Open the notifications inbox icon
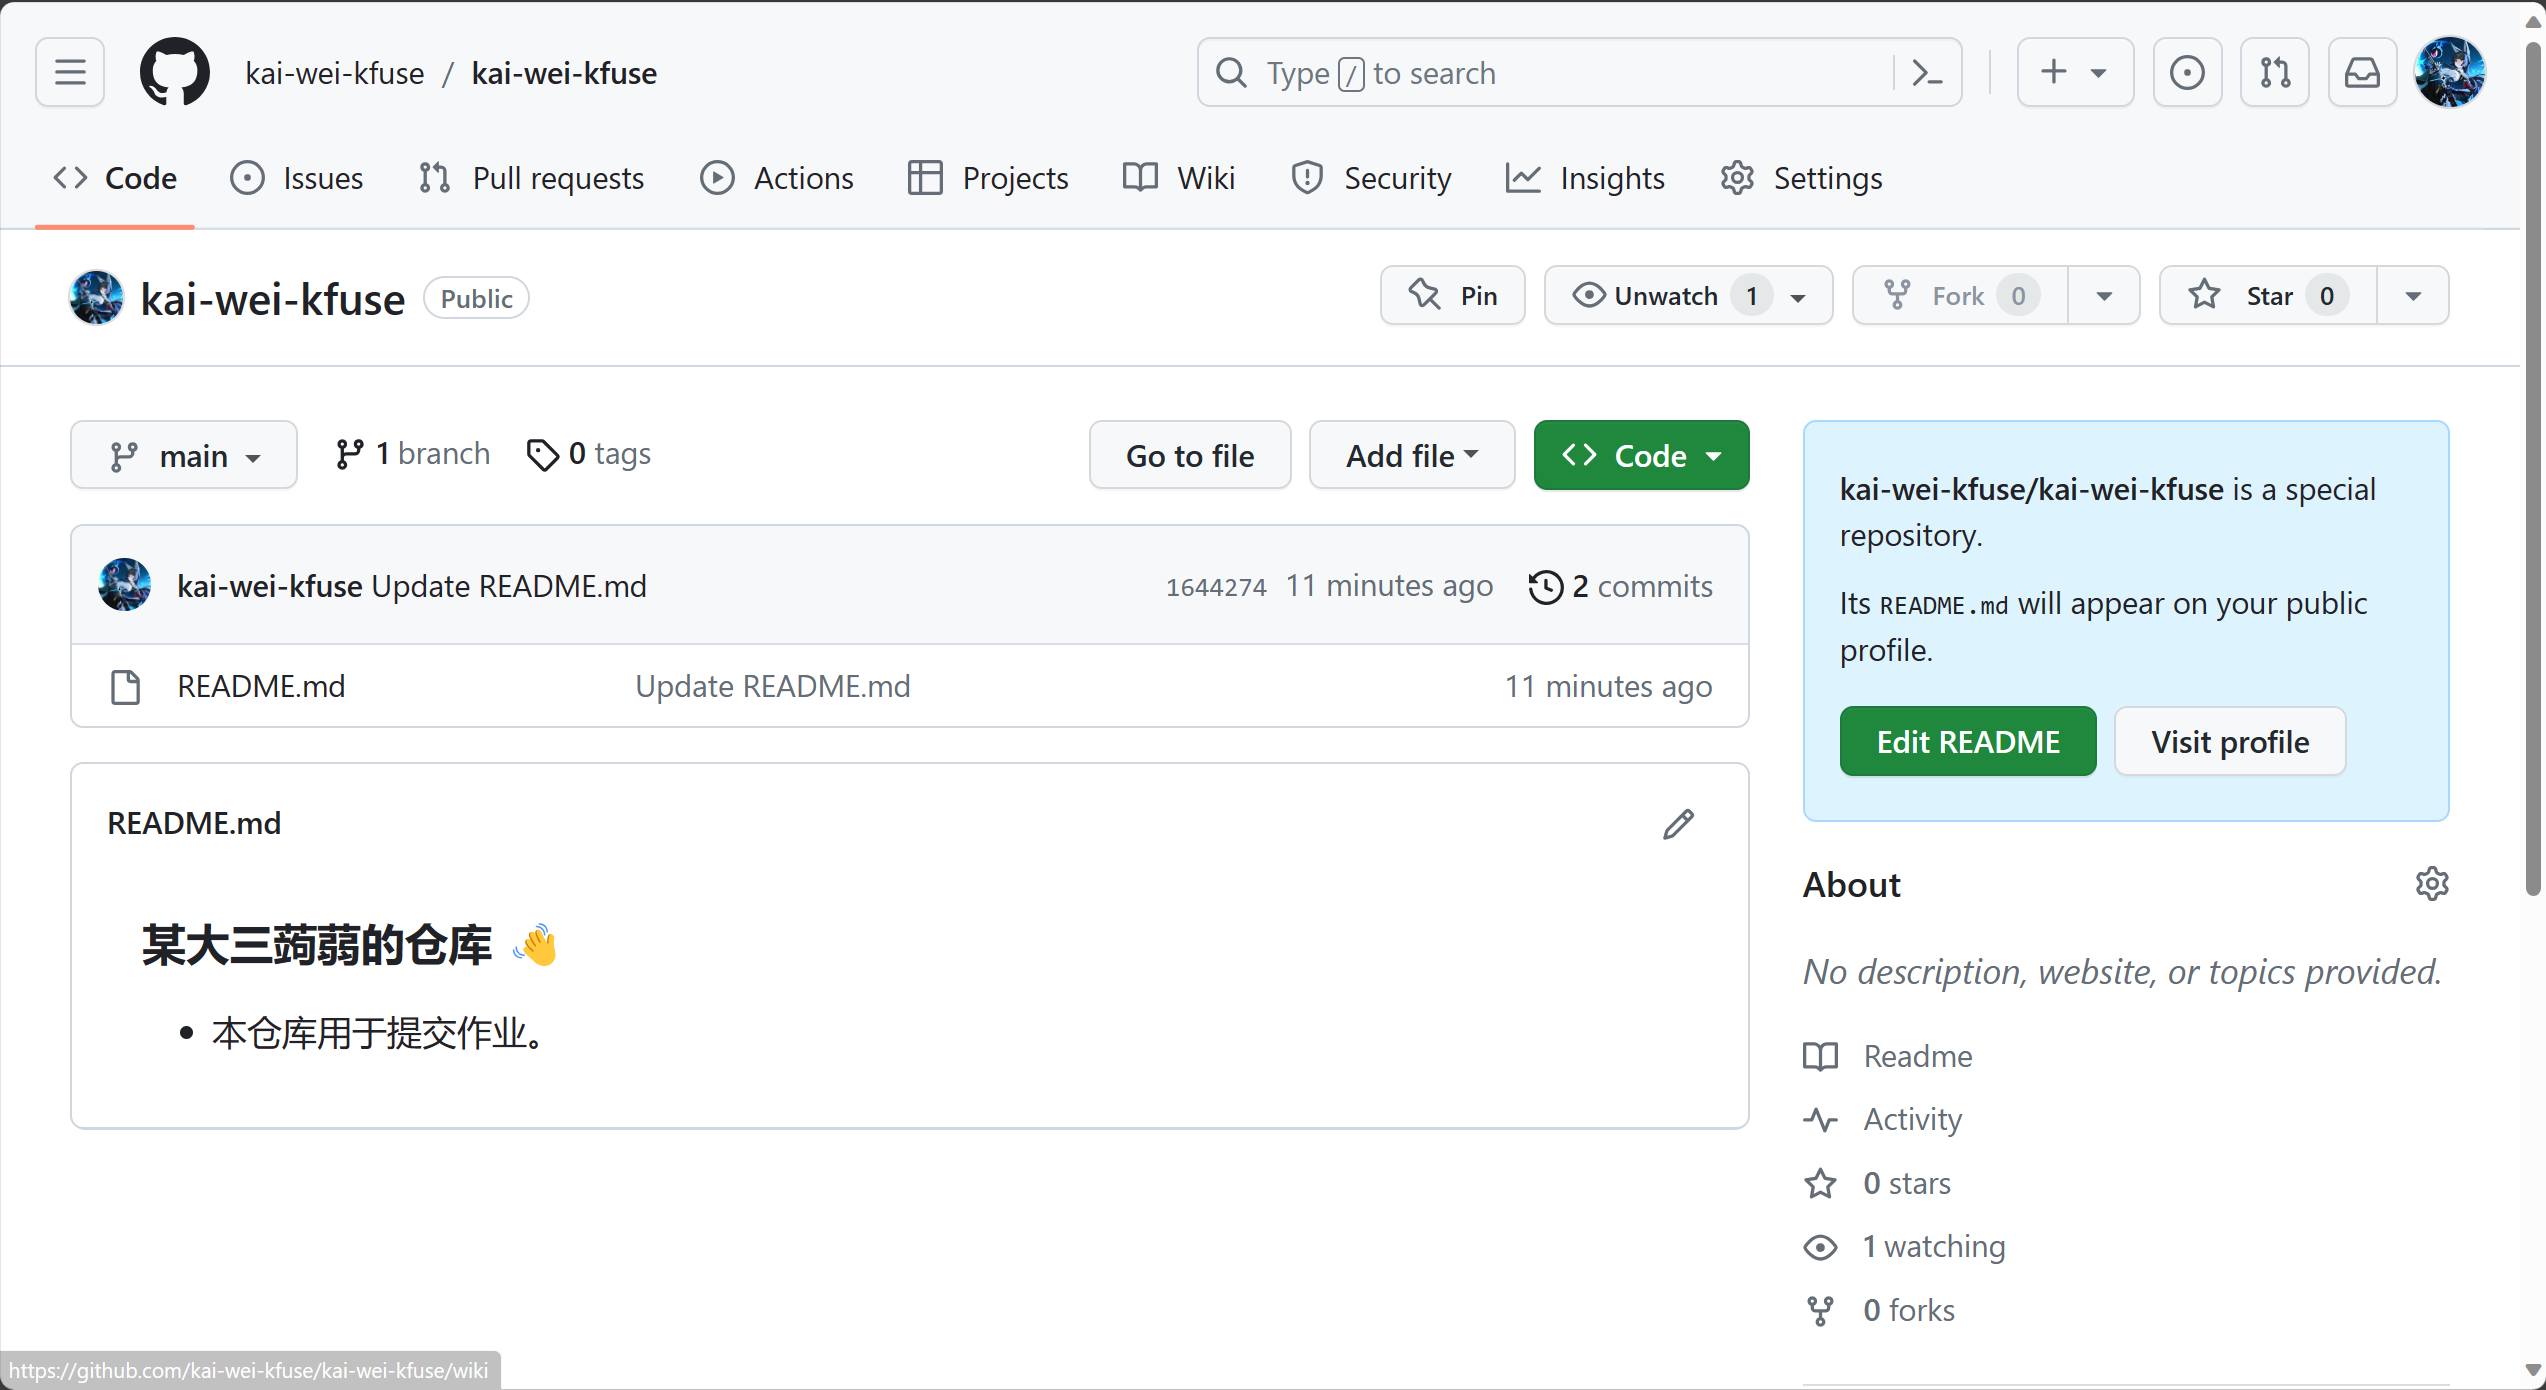The image size is (2546, 1390). 2362,72
